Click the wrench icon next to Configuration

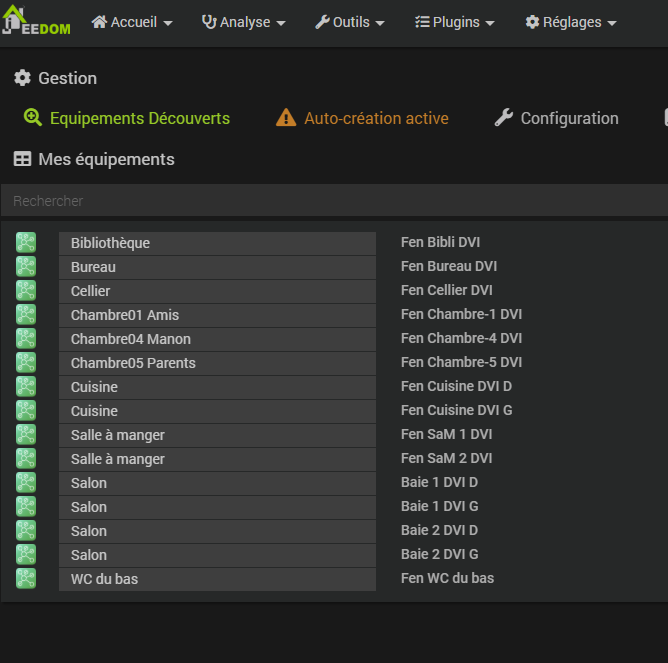tap(504, 118)
